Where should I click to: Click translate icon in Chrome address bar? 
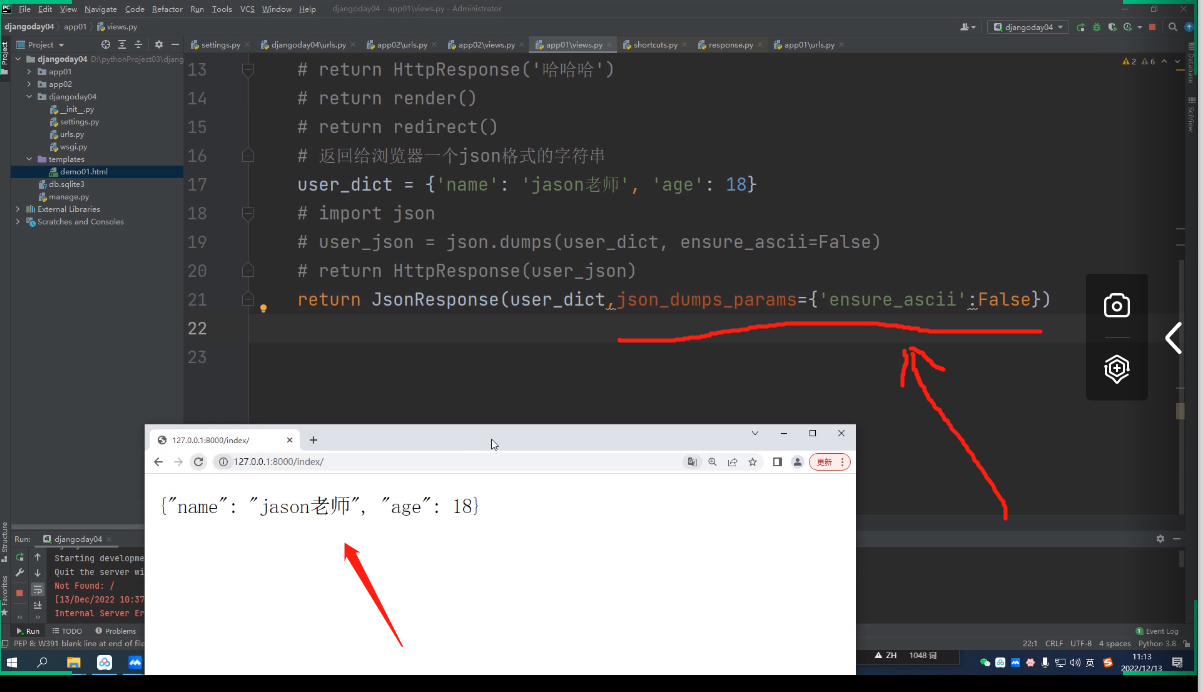(692, 462)
